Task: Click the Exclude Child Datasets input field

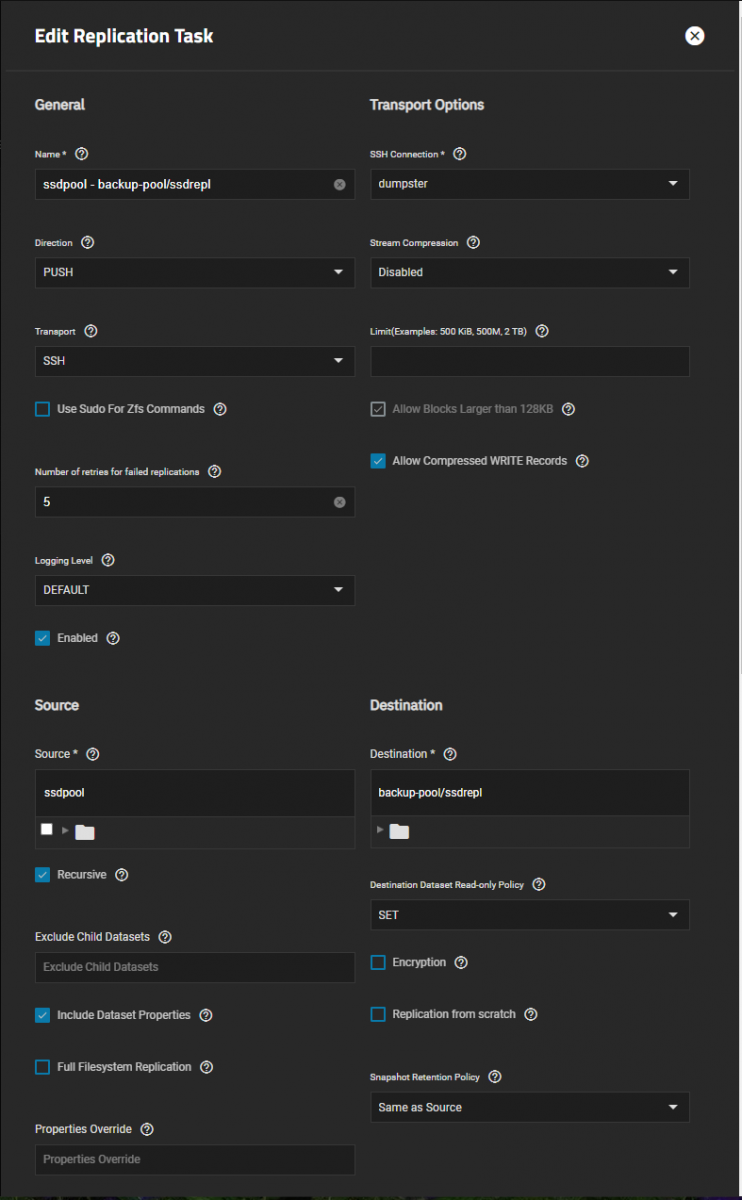Action: pos(195,967)
